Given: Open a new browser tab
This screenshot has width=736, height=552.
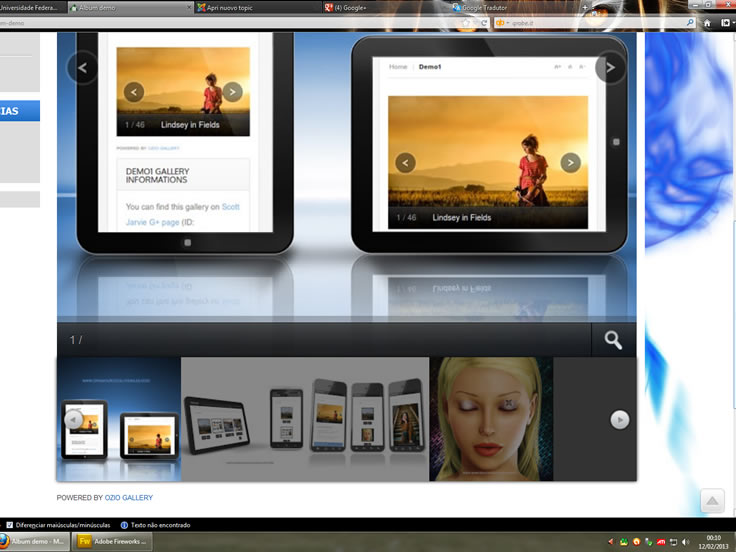Looking at the screenshot, I should 585,8.
